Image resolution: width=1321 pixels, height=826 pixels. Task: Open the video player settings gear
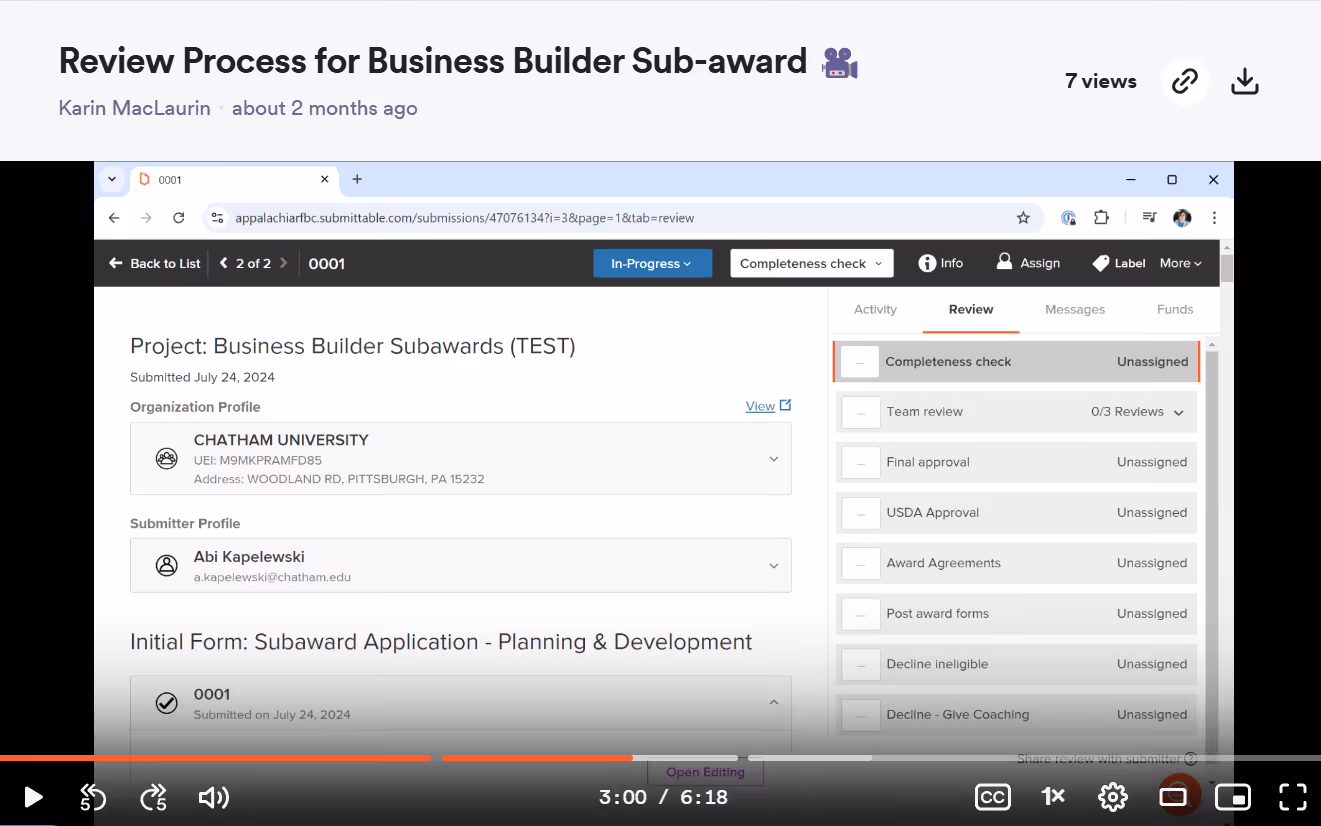[x=1112, y=797]
